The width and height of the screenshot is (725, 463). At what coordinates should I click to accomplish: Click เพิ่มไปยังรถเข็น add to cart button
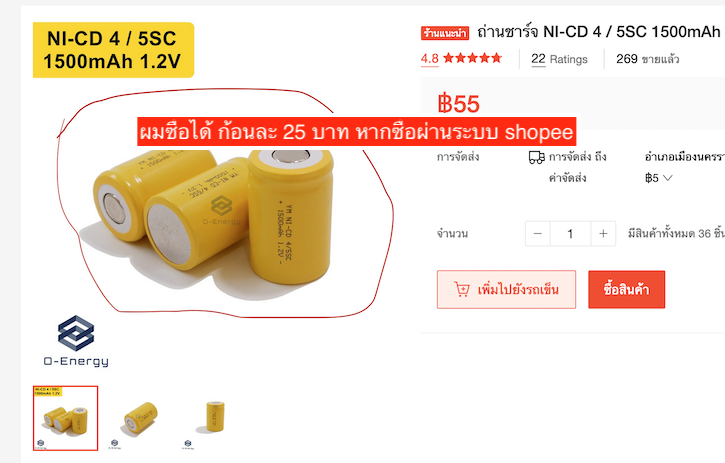[x=506, y=290]
